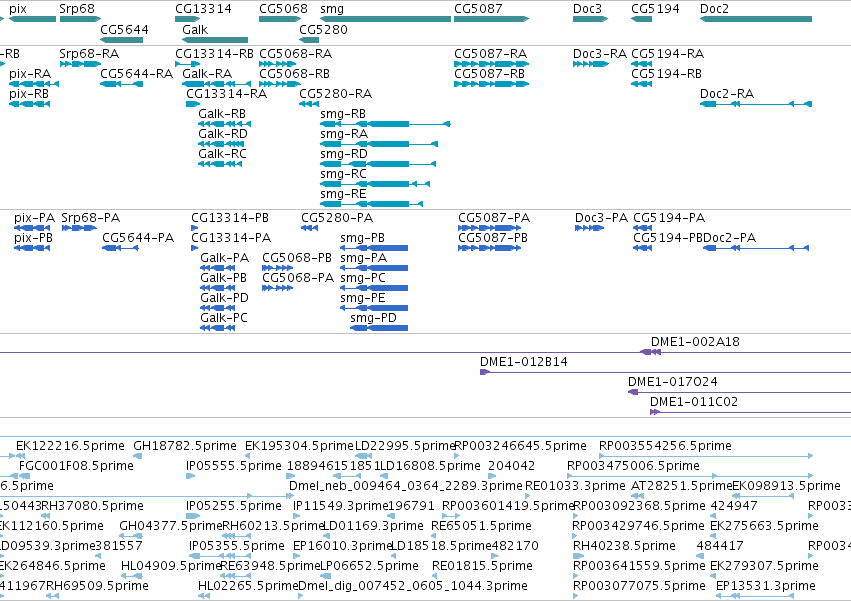Select protein smg-PD
851x601 pixels.
coord(379,328)
